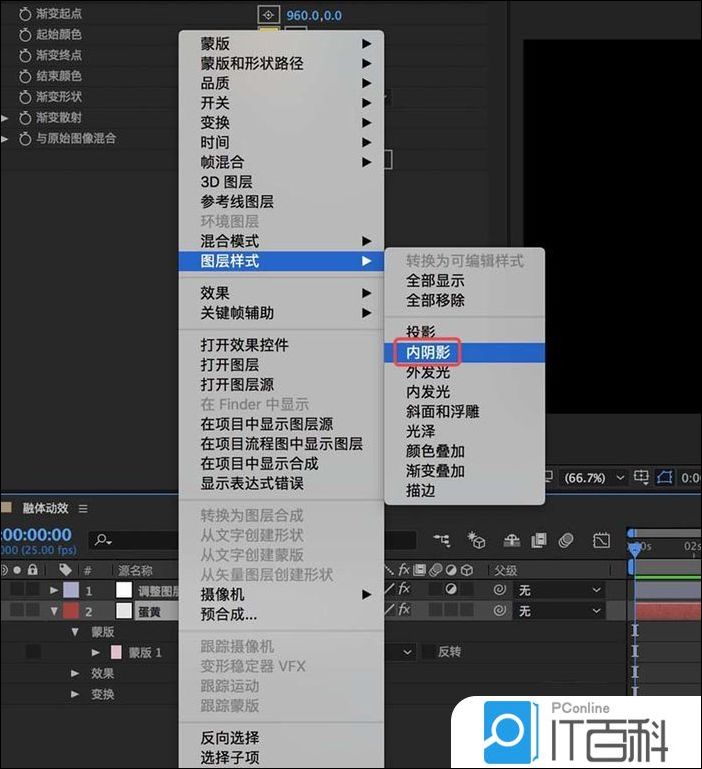Toggle mask and shape path visibility icon
Viewport: 702px width, 769px height.
click(664, 477)
